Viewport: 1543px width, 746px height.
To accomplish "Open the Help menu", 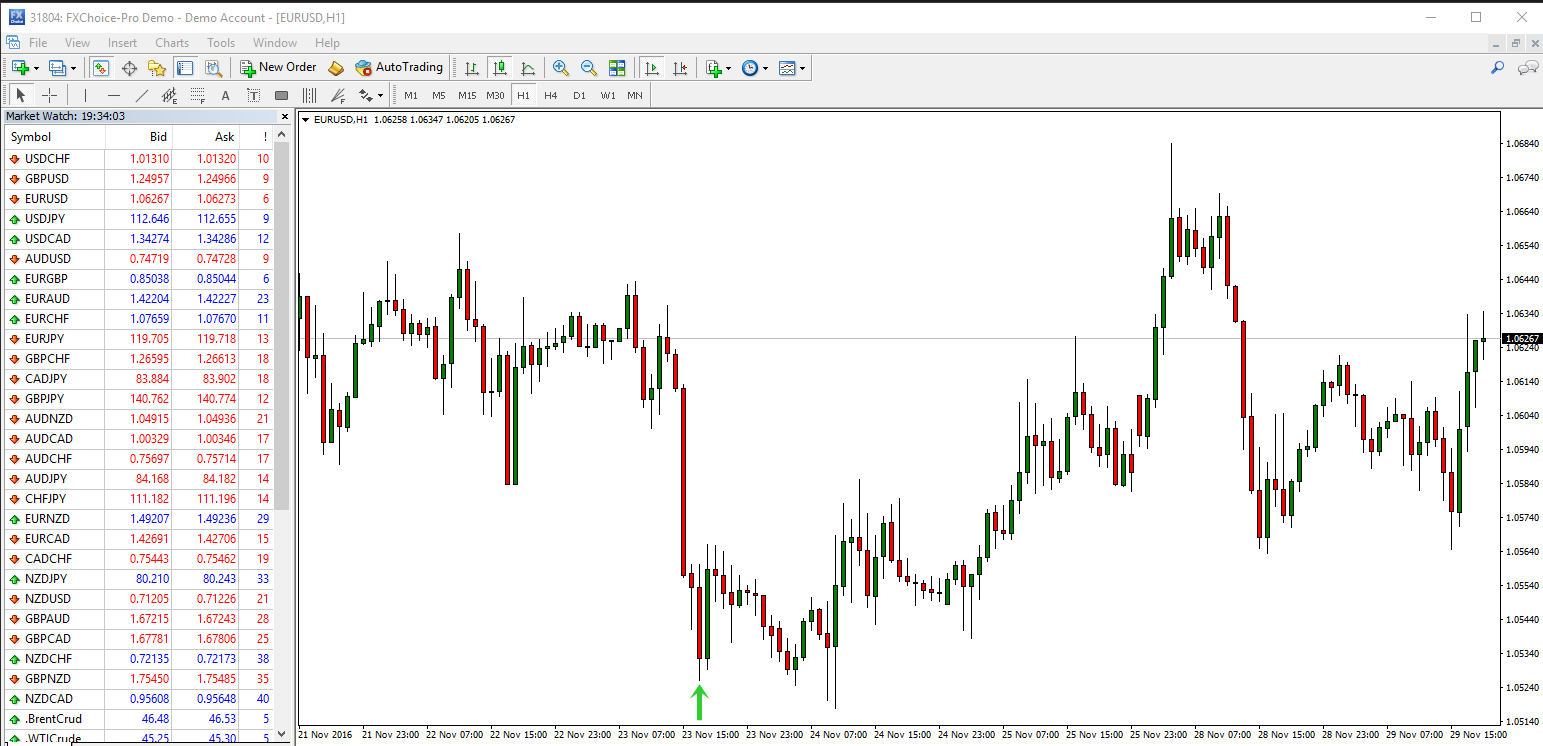I will click(327, 43).
